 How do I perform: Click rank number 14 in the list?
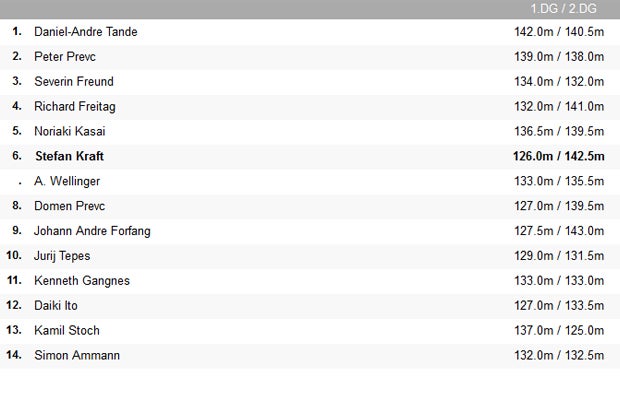[14, 355]
